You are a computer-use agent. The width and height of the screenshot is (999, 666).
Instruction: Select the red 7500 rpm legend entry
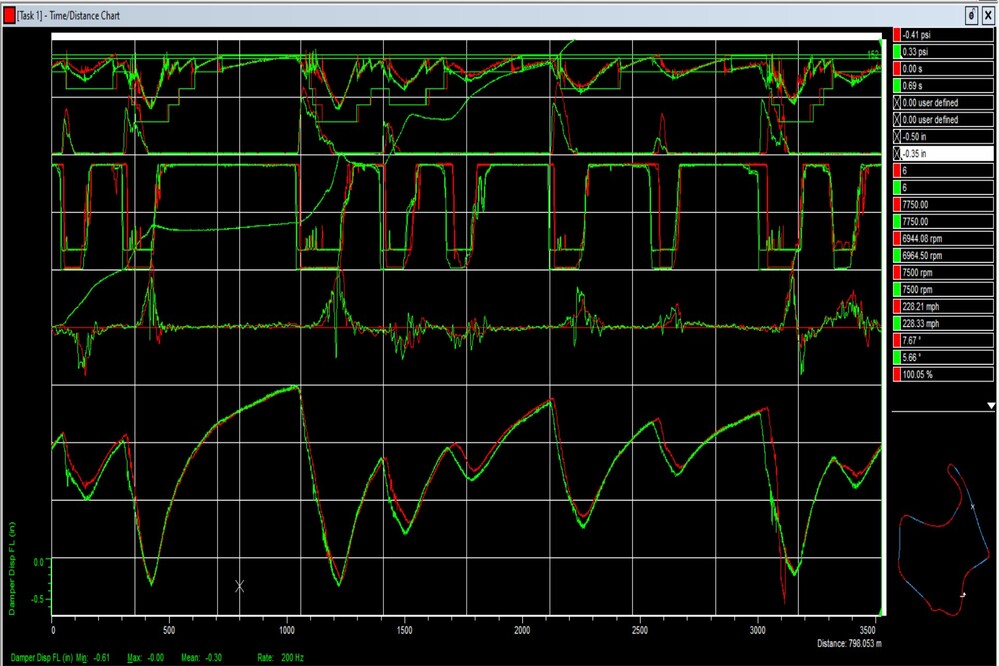pos(943,273)
